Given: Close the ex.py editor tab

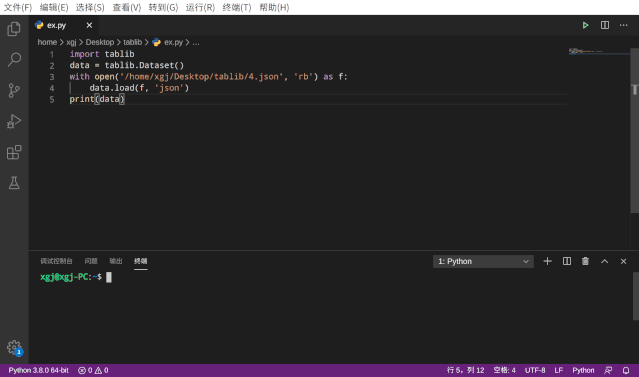Looking at the screenshot, I should [x=89, y=25].
